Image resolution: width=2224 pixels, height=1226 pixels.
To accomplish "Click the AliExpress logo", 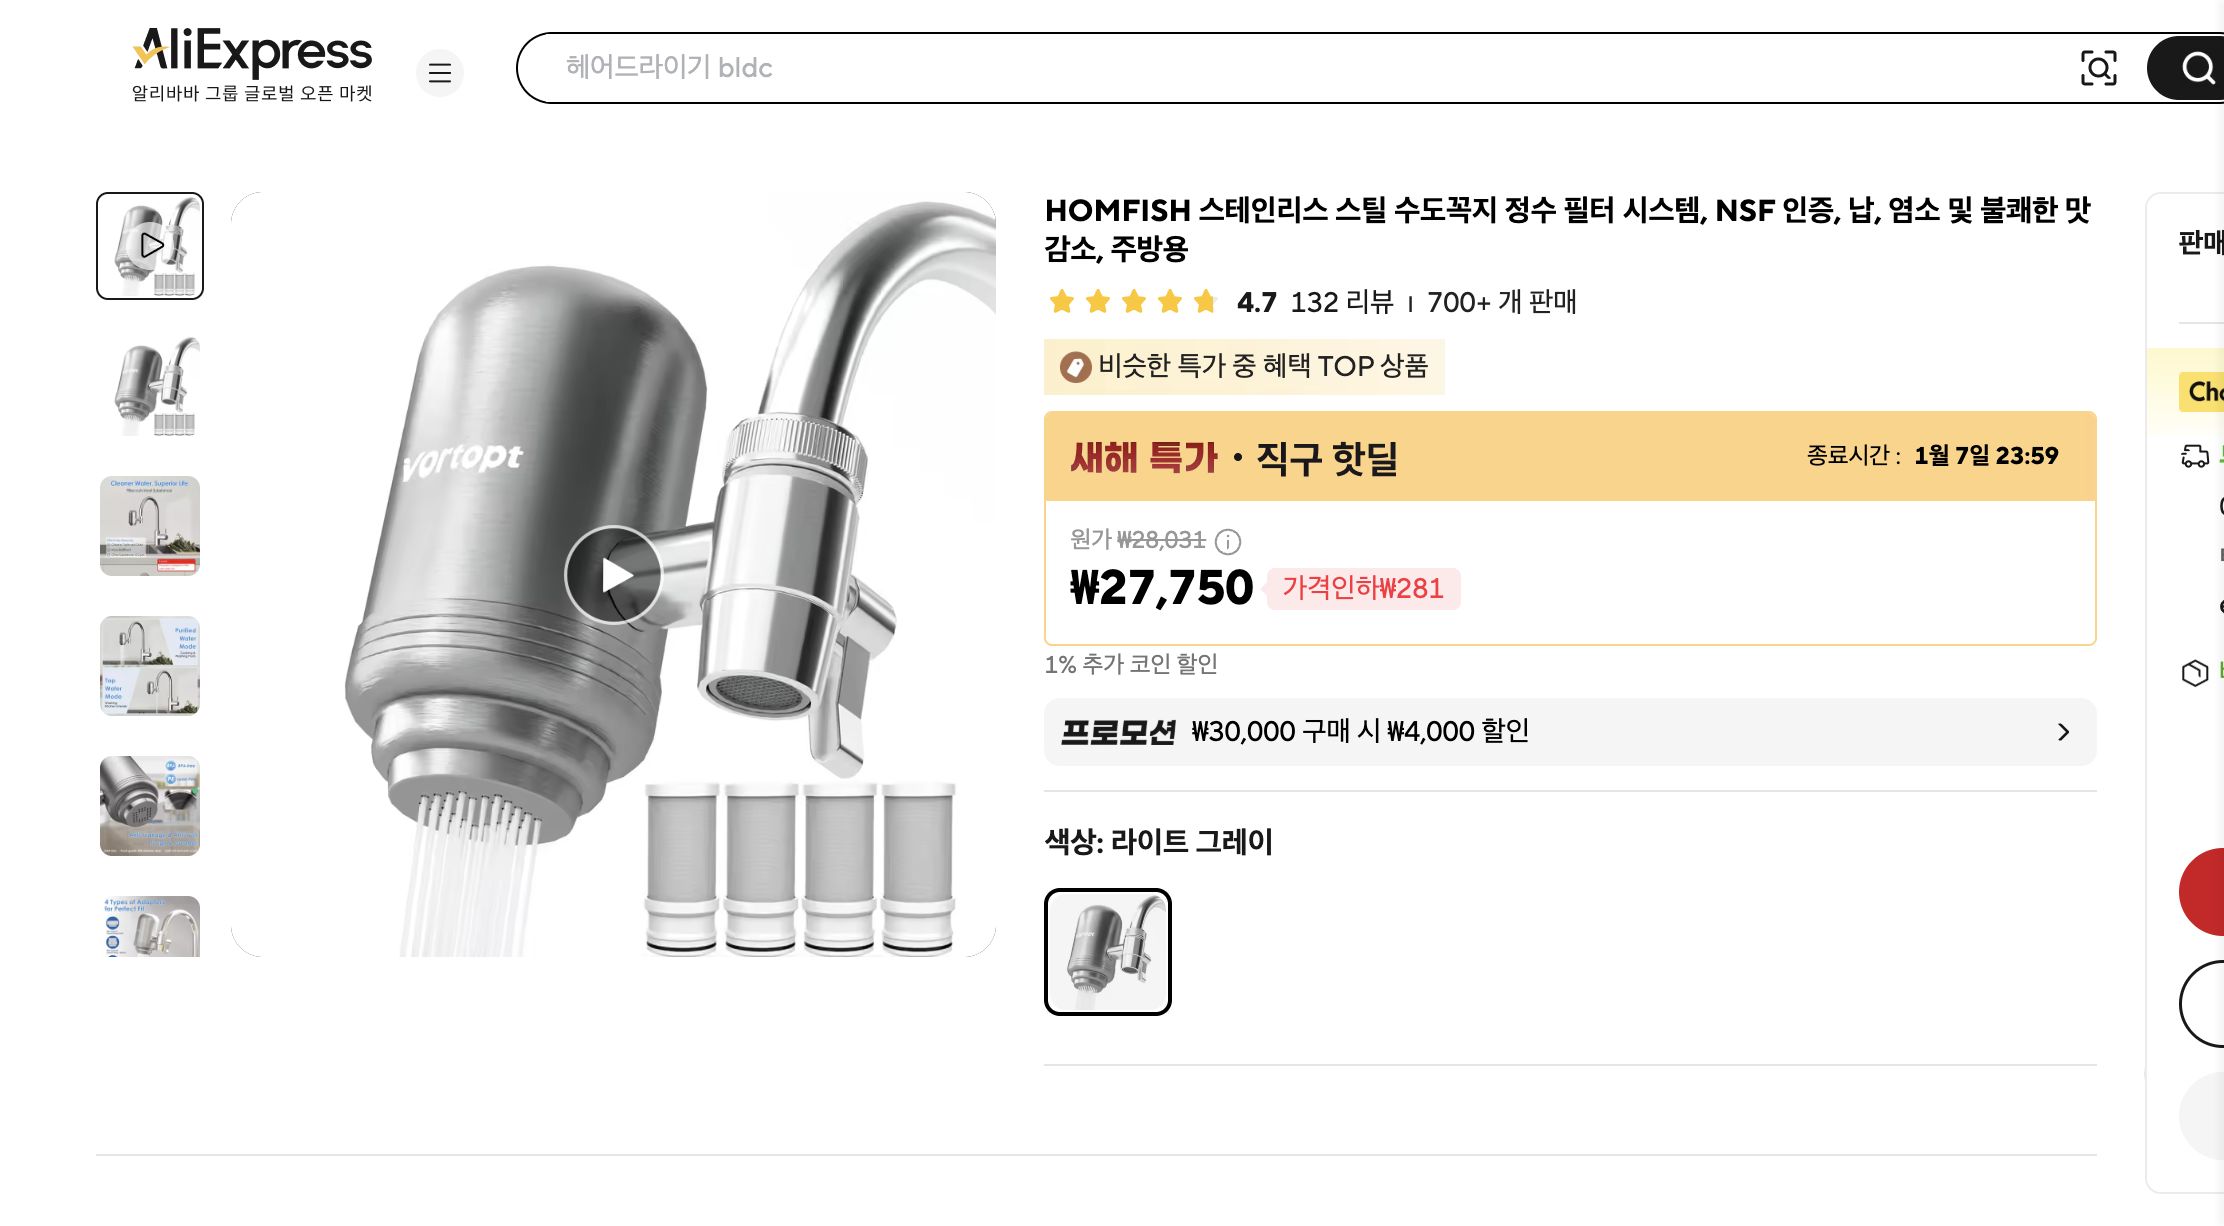I will pyautogui.click(x=252, y=52).
